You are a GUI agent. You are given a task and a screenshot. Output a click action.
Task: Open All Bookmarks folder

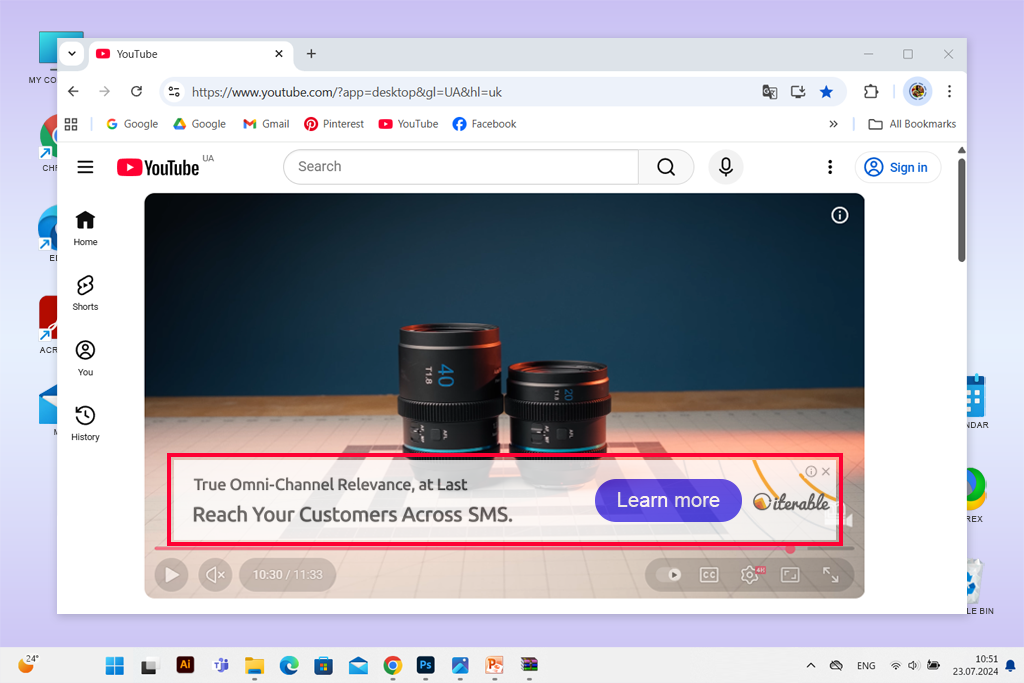[912, 124]
